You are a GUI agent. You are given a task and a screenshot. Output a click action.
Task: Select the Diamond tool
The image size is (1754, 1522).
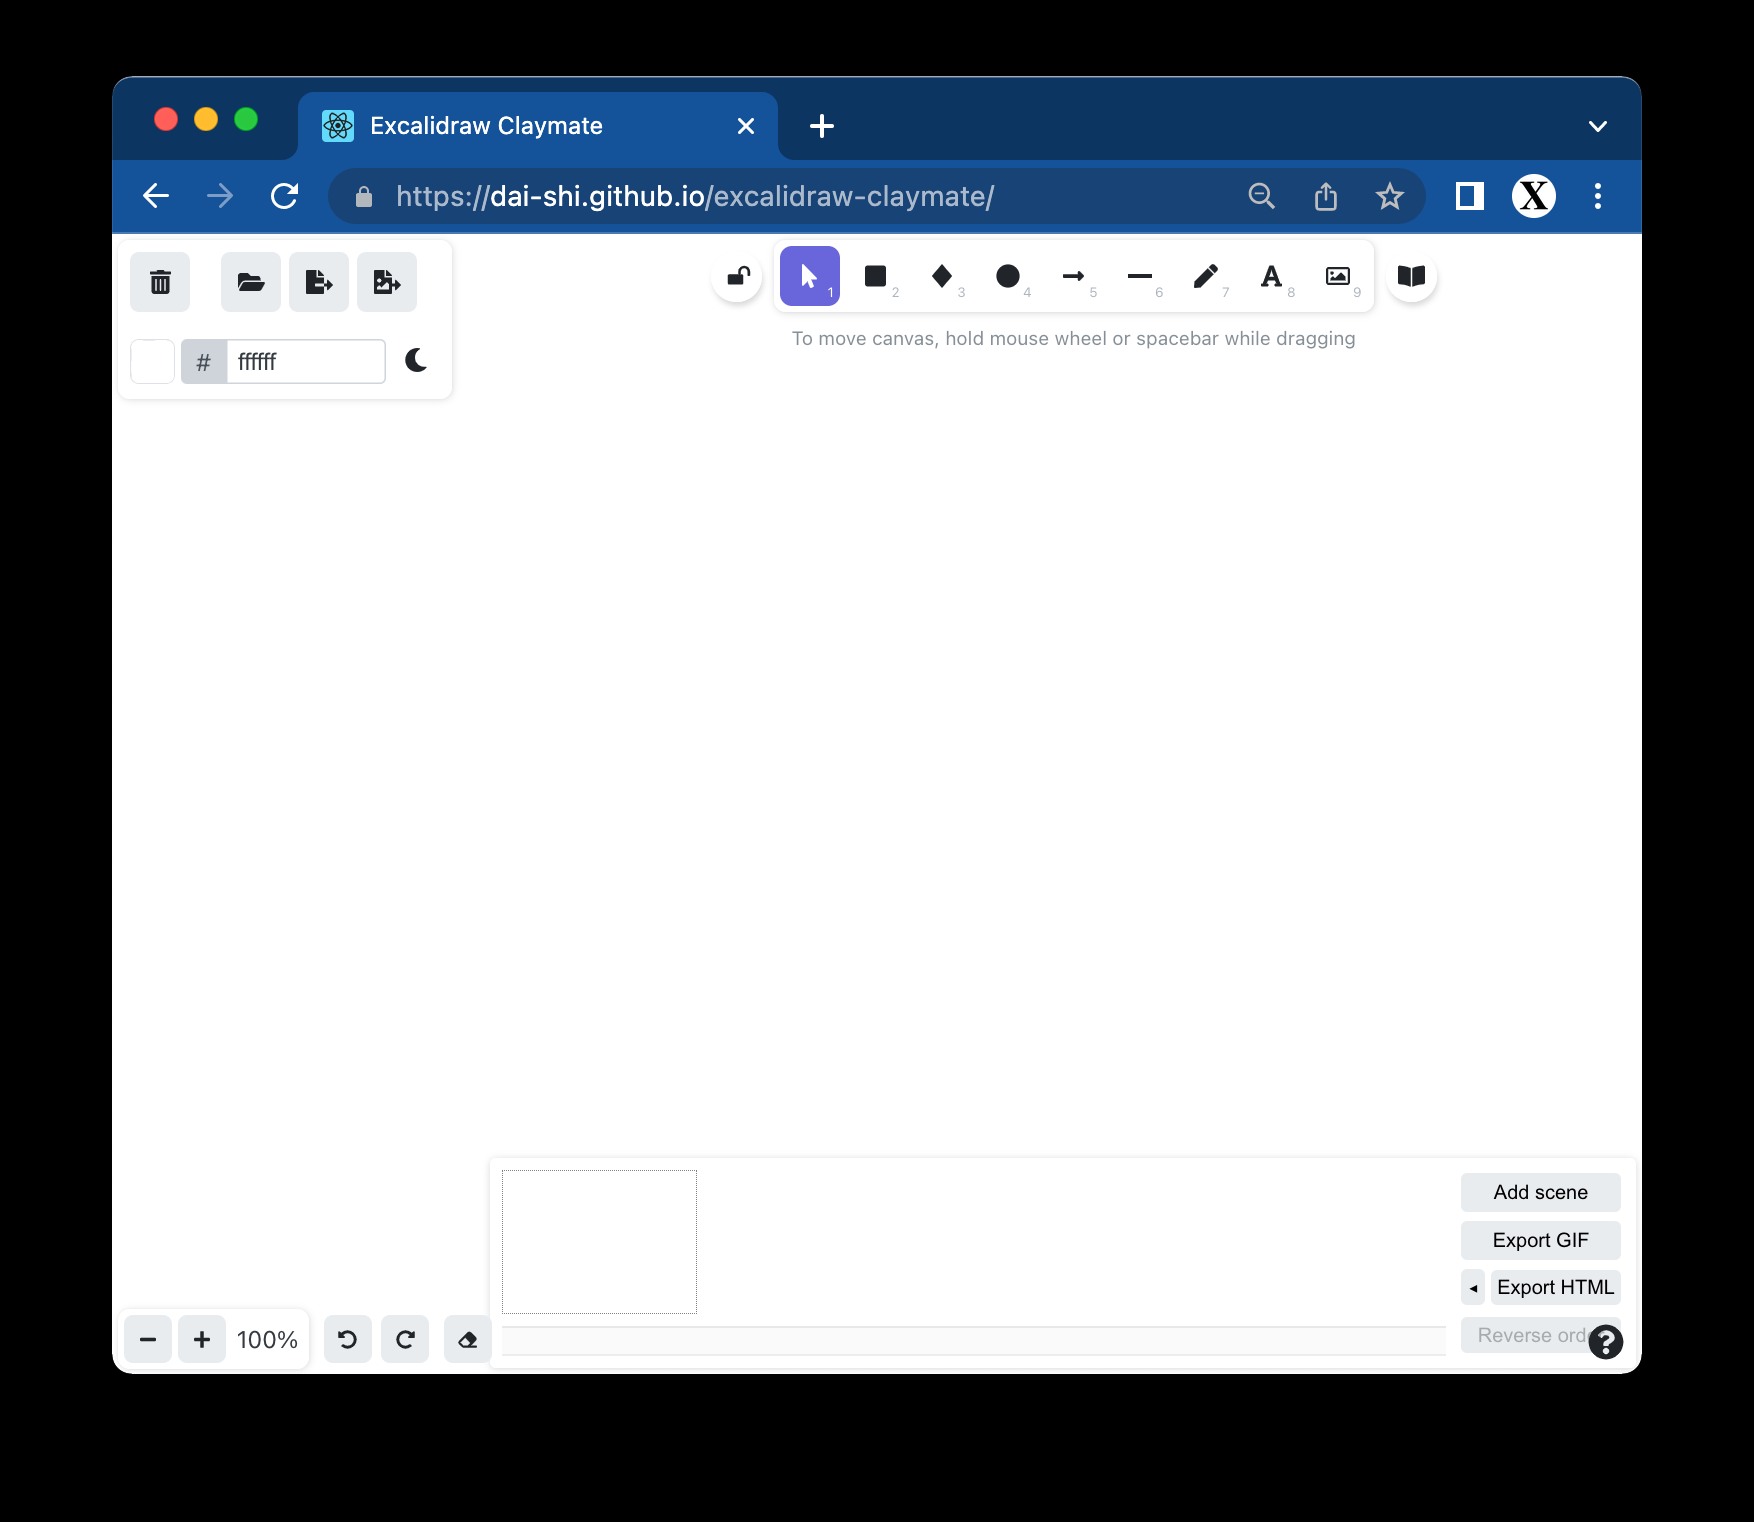tap(942, 276)
